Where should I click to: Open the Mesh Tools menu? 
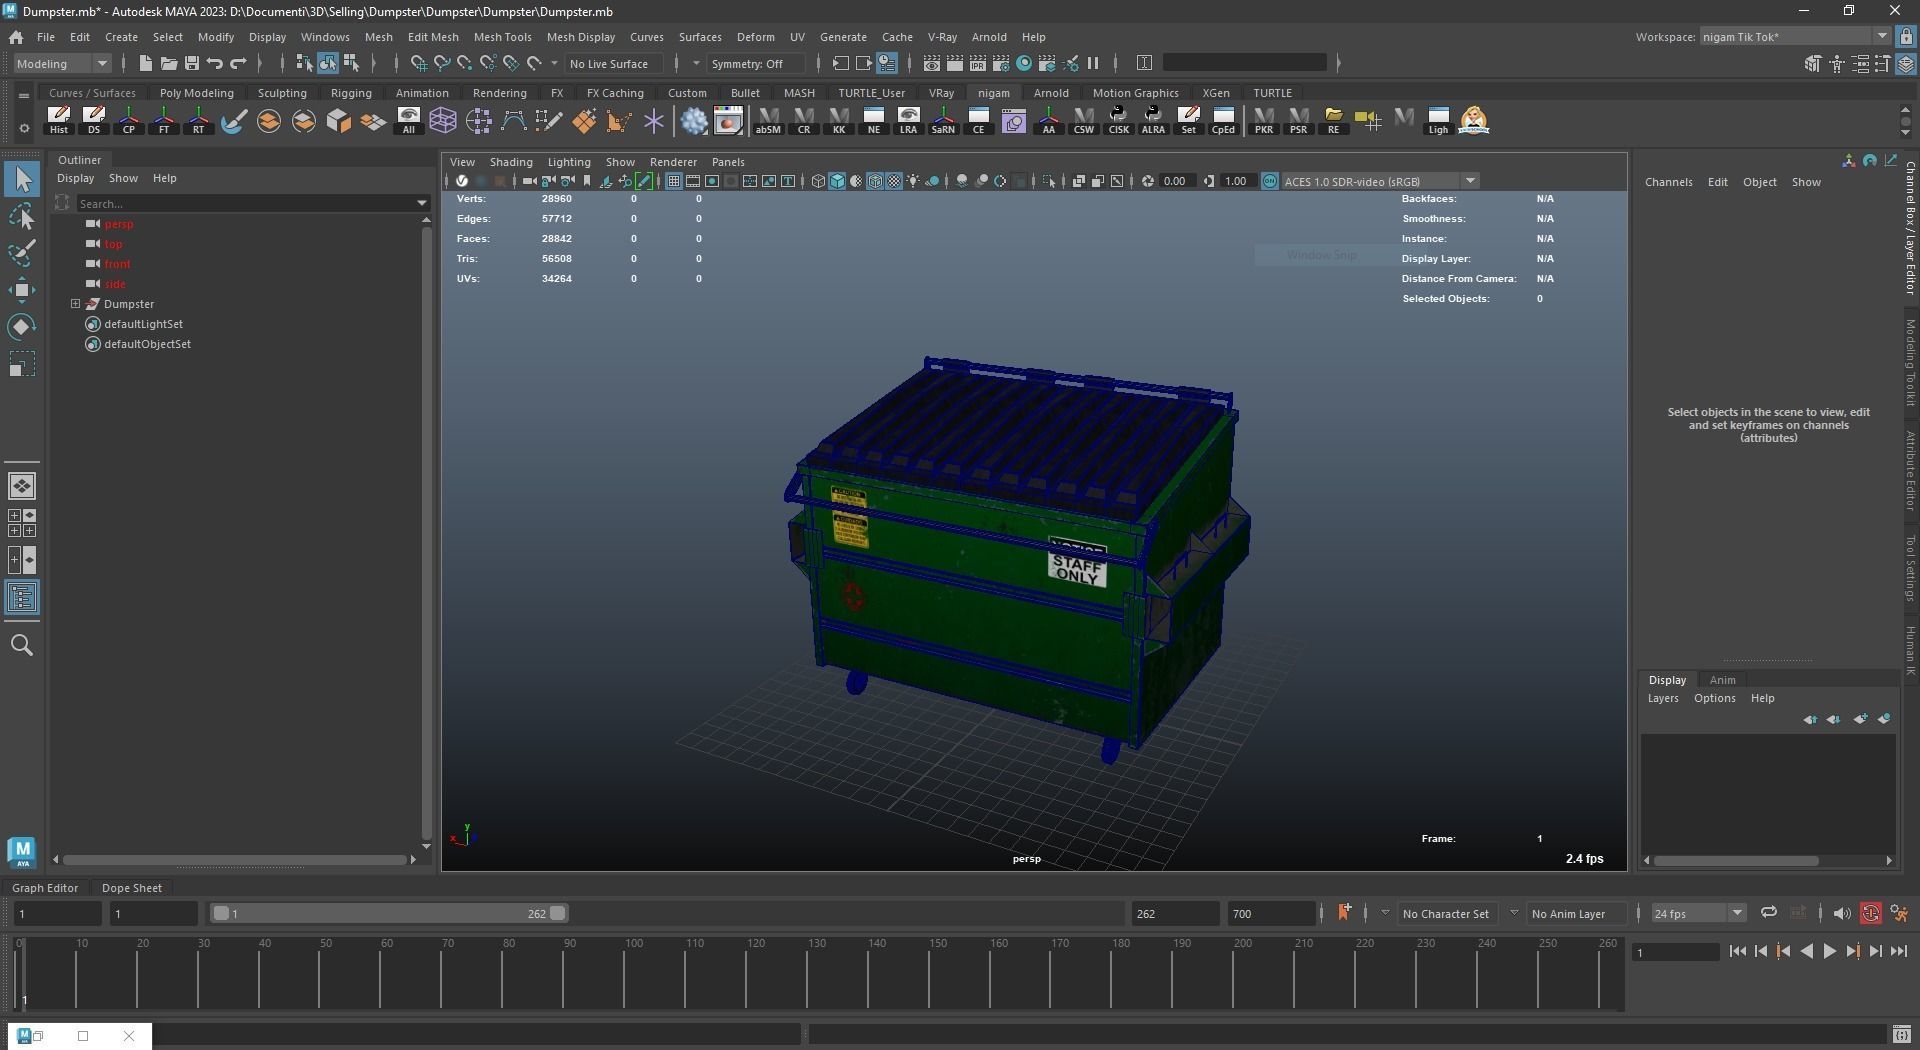pyautogui.click(x=502, y=37)
